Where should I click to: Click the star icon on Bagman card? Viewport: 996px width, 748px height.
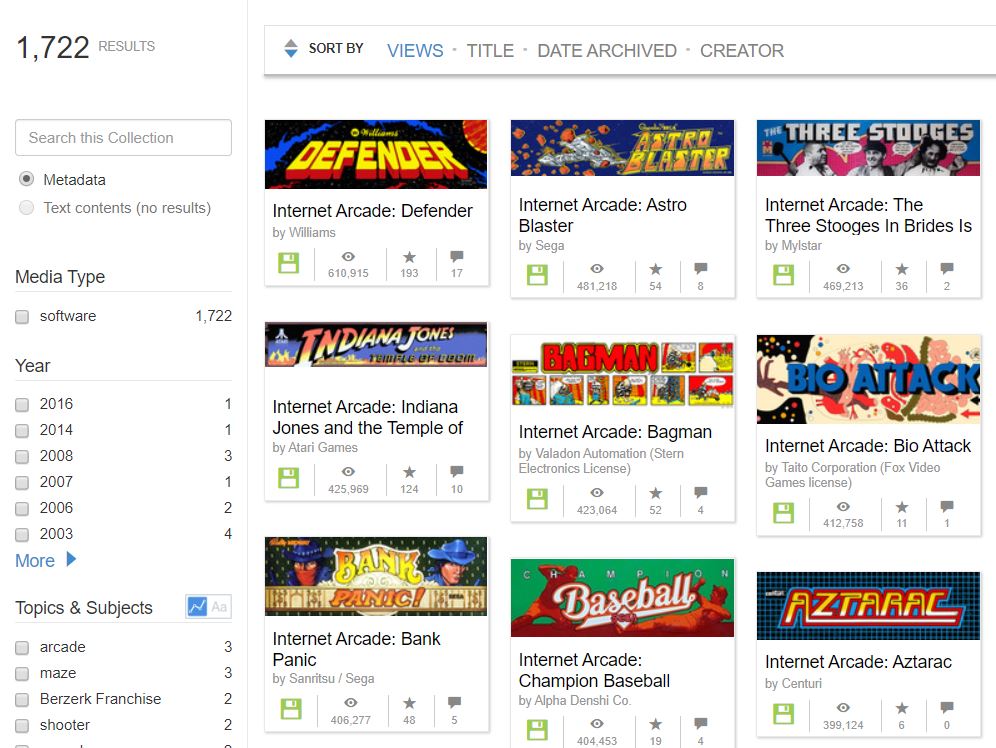[x=656, y=493]
